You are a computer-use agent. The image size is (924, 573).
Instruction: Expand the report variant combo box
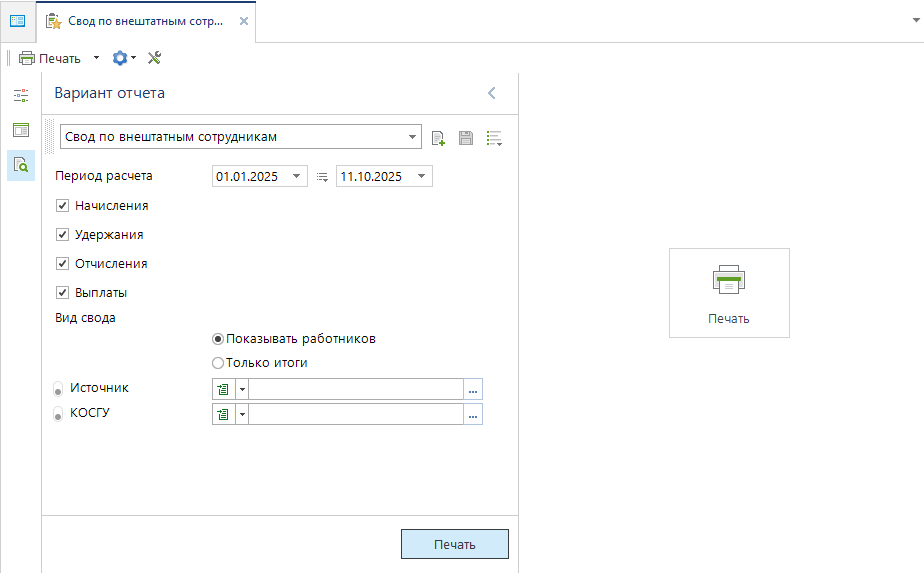coord(414,137)
